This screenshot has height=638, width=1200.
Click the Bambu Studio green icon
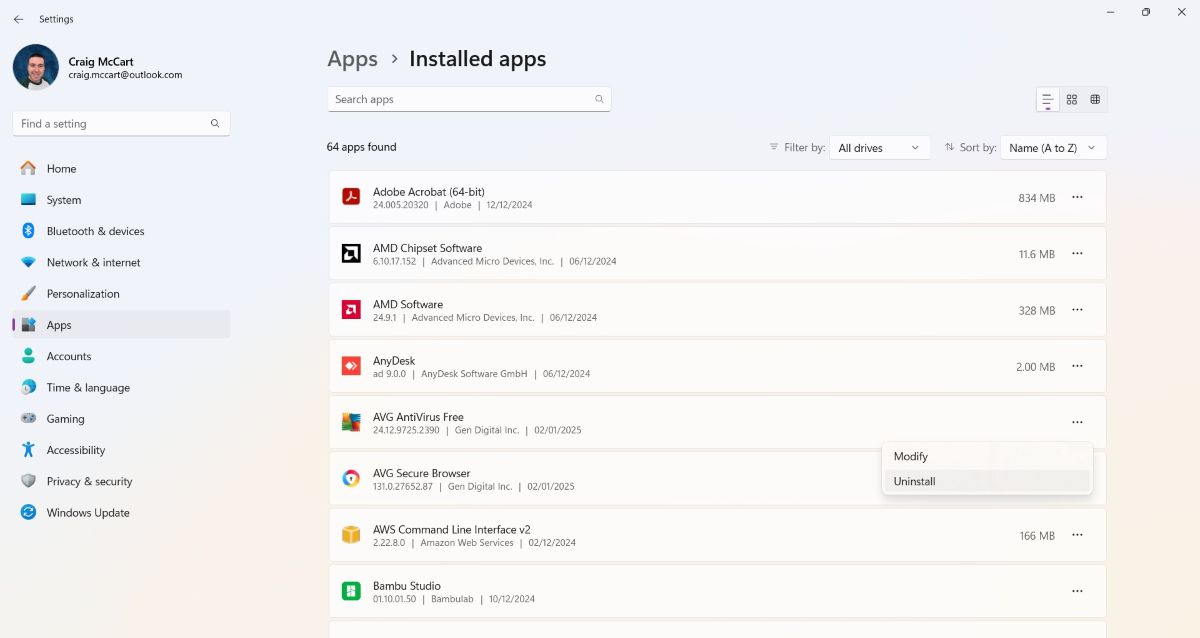click(351, 591)
